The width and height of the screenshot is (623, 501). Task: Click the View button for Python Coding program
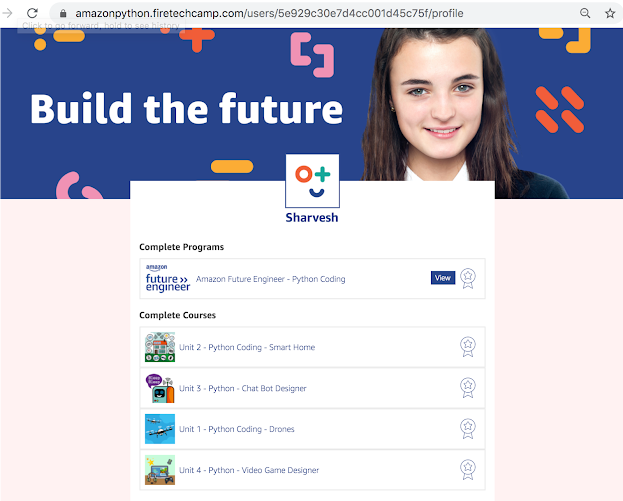(443, 278)
